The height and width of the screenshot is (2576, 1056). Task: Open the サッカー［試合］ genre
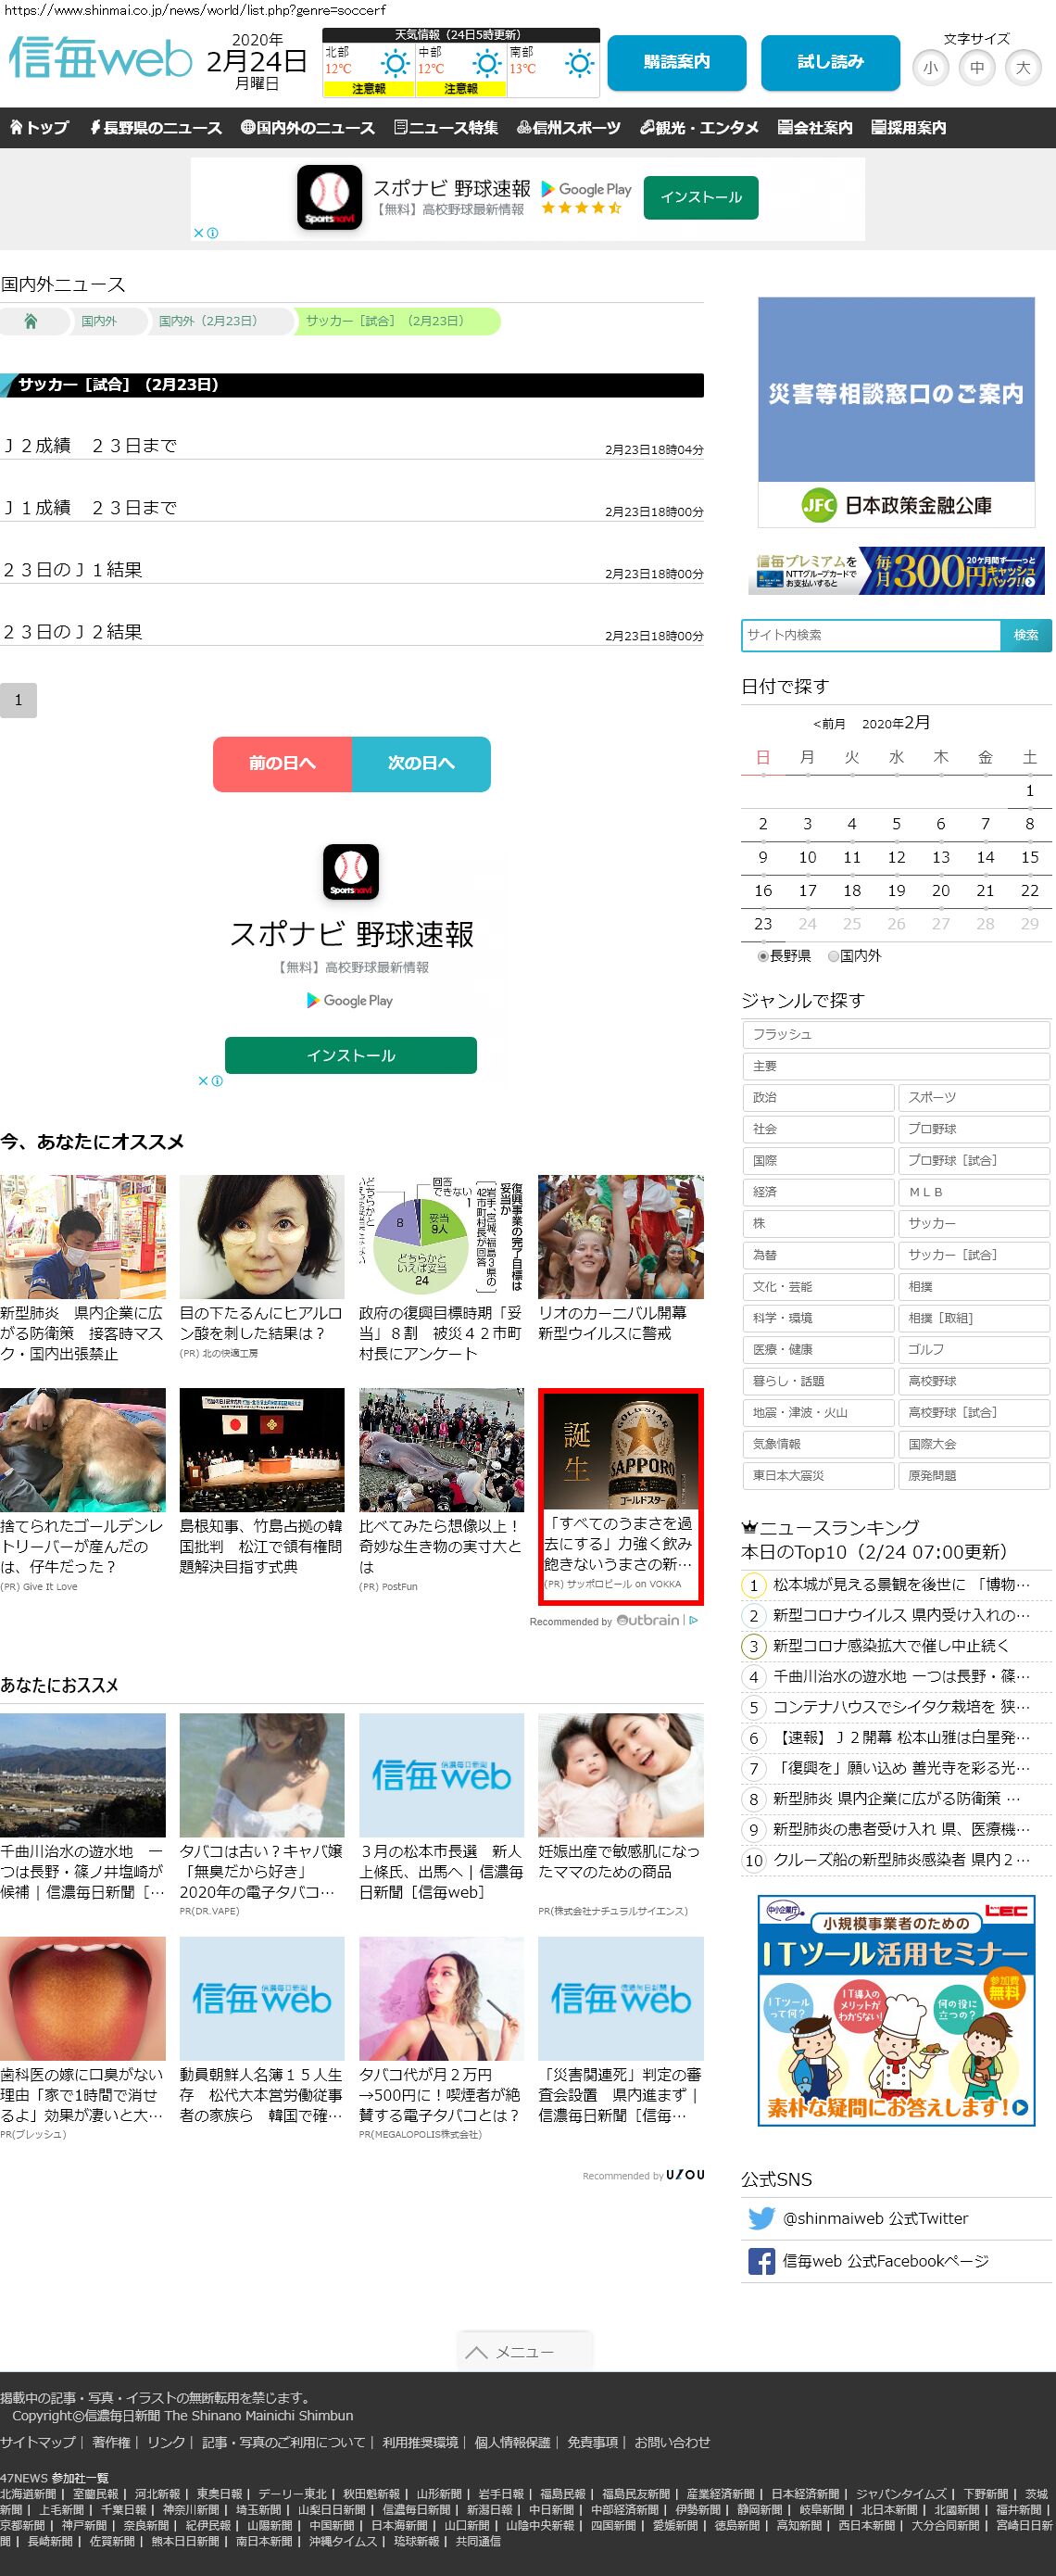tap(974, 1255)
